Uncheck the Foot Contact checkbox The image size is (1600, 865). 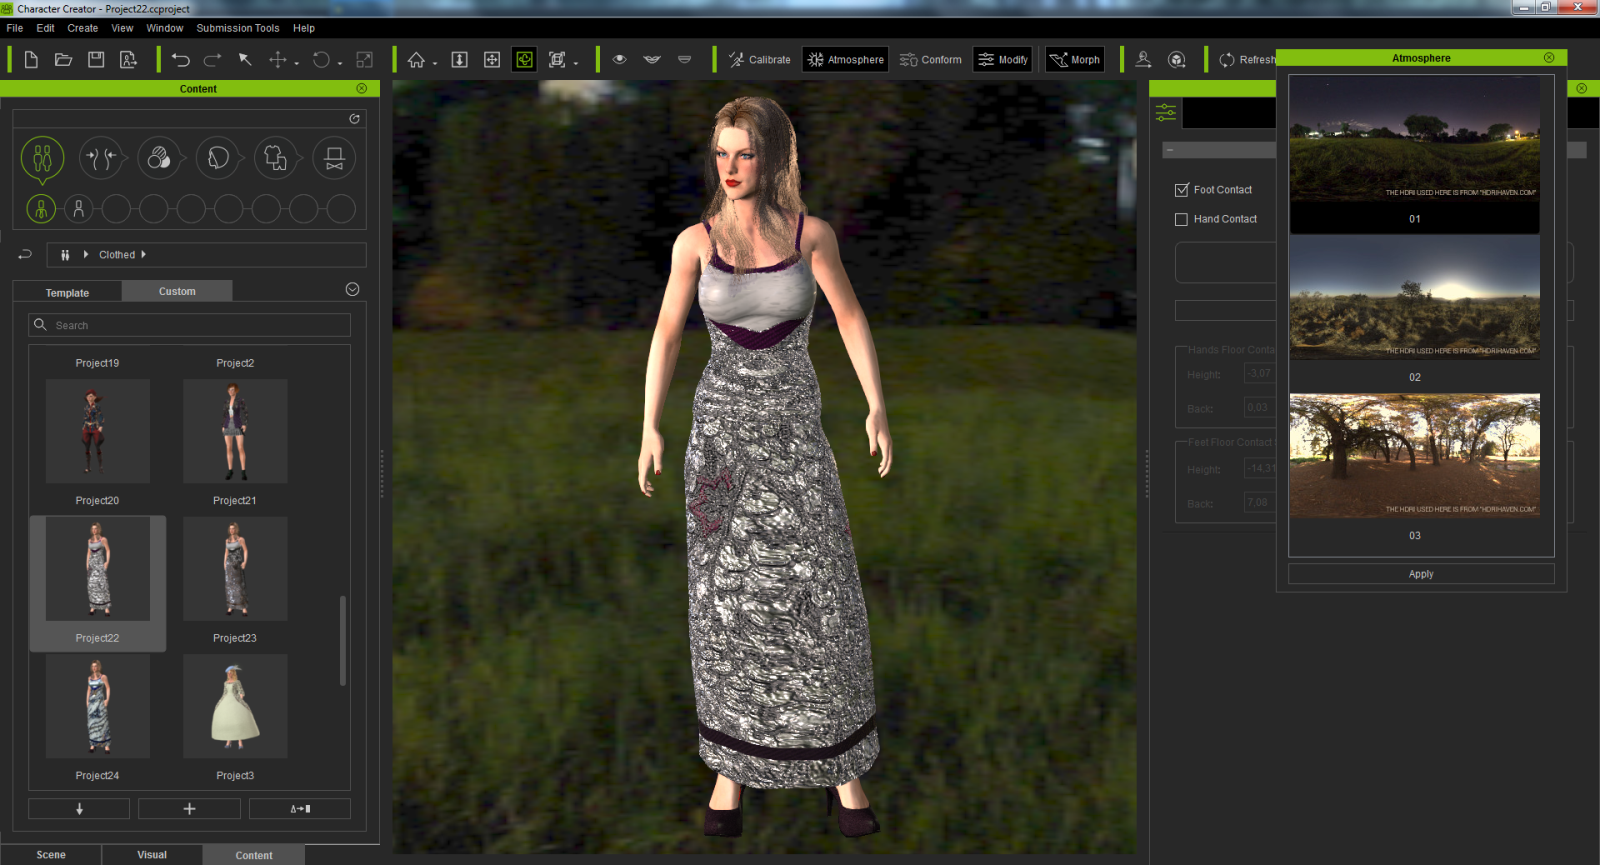point(1181,190)
